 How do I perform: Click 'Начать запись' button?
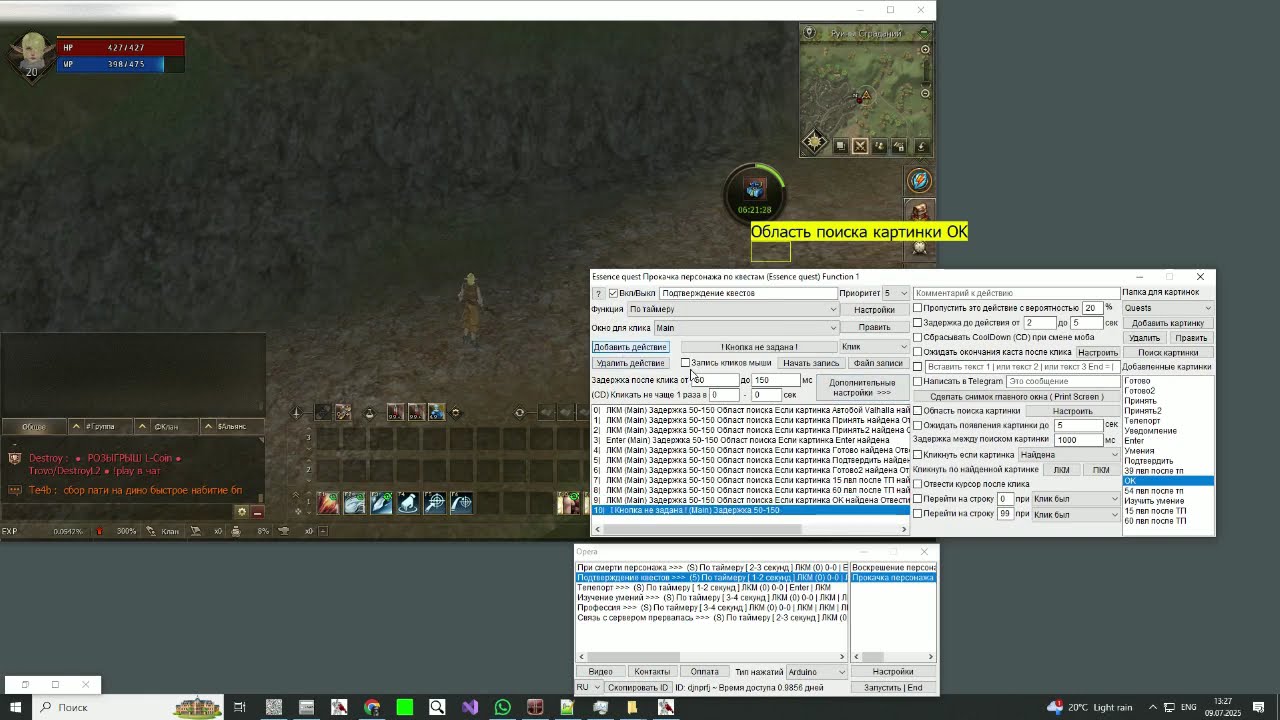coord(811,363)
